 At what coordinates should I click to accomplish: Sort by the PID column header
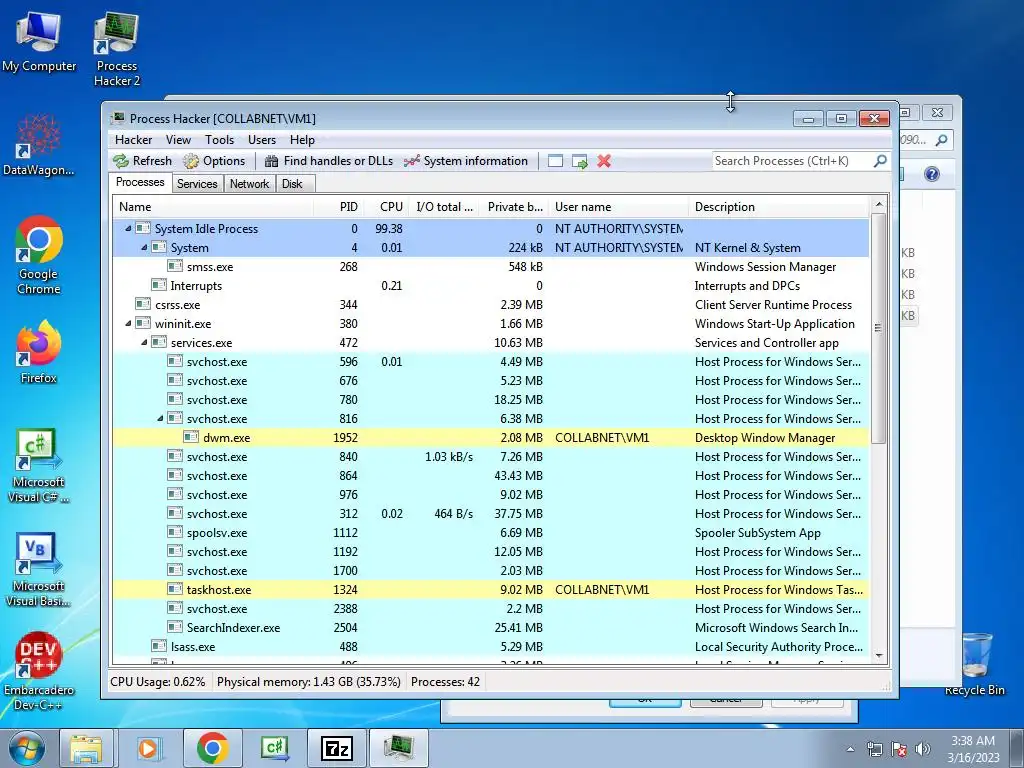[x=340, y=206]
